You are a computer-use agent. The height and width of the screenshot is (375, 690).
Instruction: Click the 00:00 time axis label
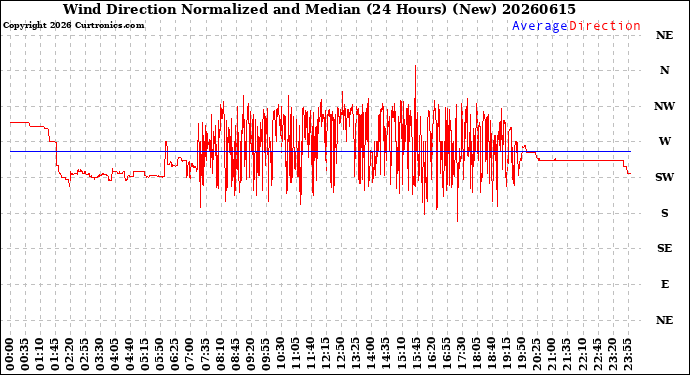click(10, 355)
